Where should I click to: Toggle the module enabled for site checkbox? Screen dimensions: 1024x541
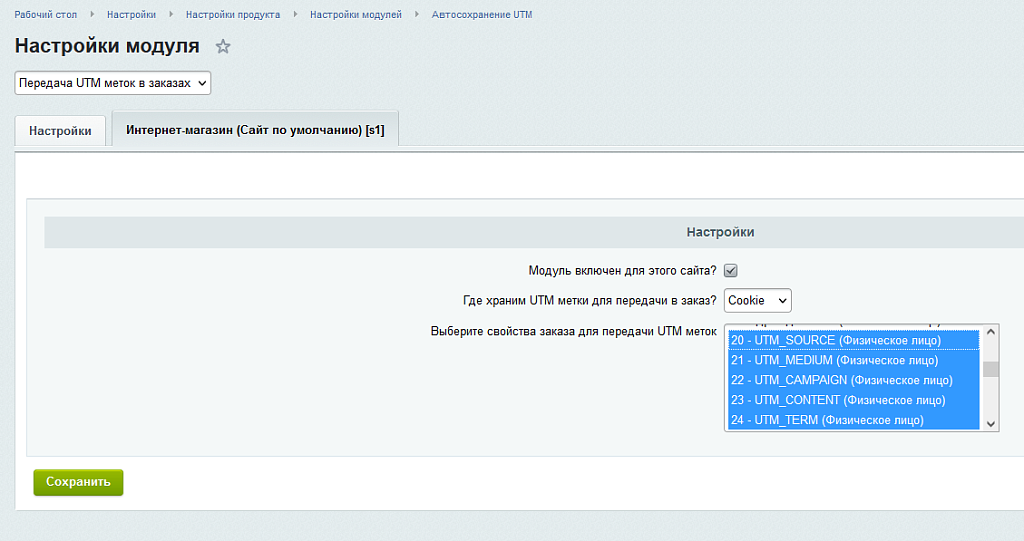(x=731, y=271)
